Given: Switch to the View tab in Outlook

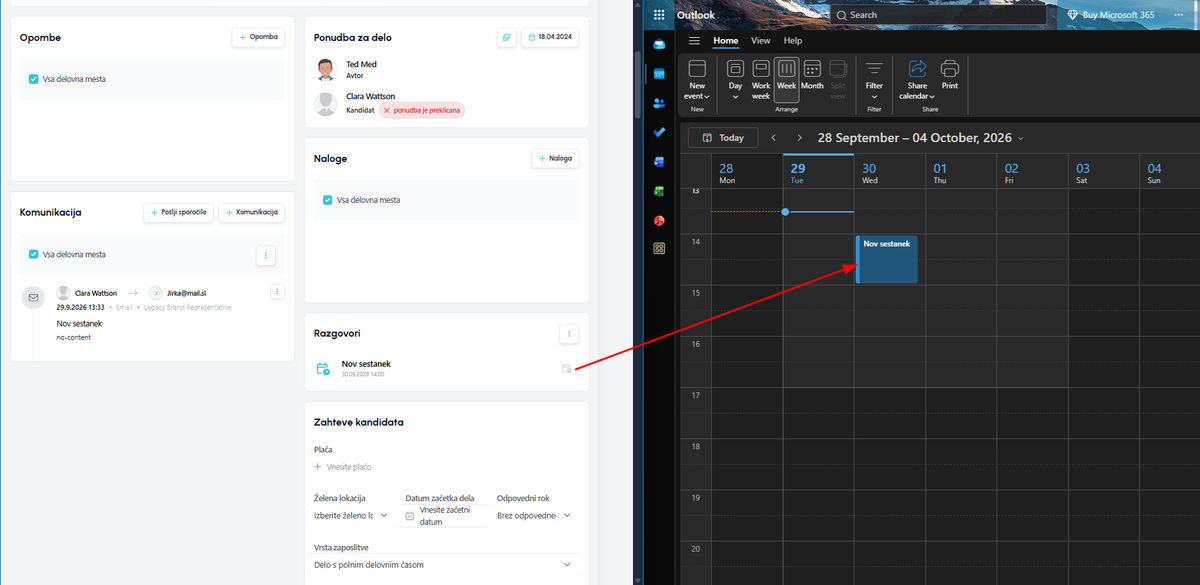Looking at the screenshot, I should (761, 41).
